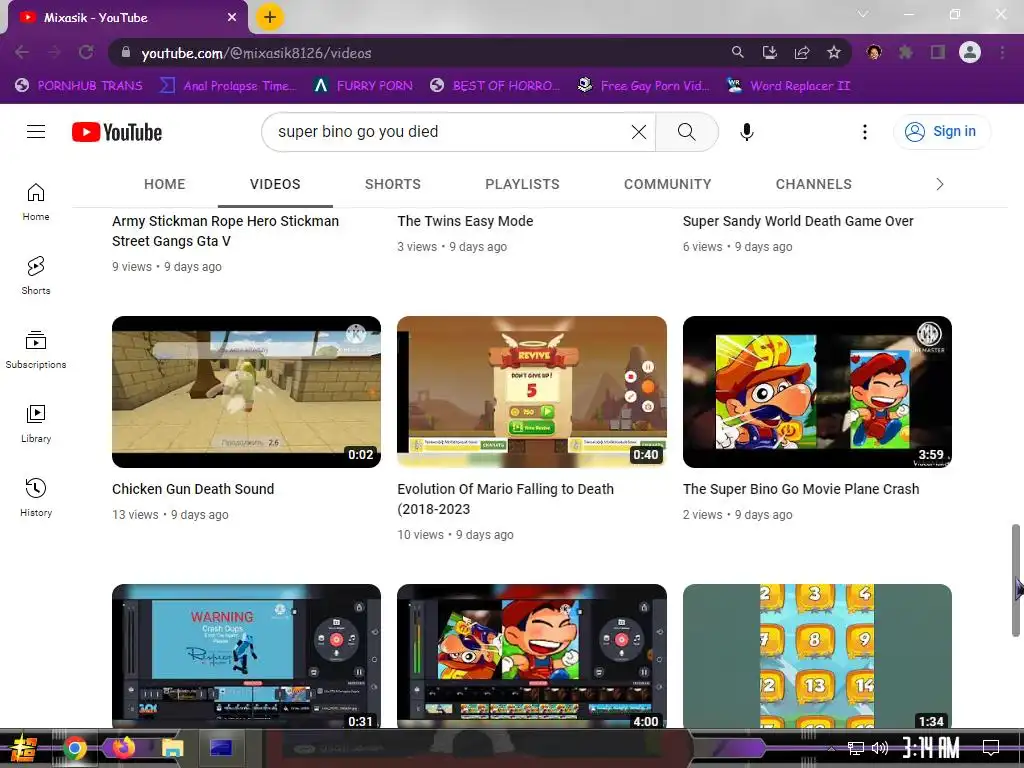Clear the search box with the X
This screenshot has width=1024, height=768.
pos(639,132)
